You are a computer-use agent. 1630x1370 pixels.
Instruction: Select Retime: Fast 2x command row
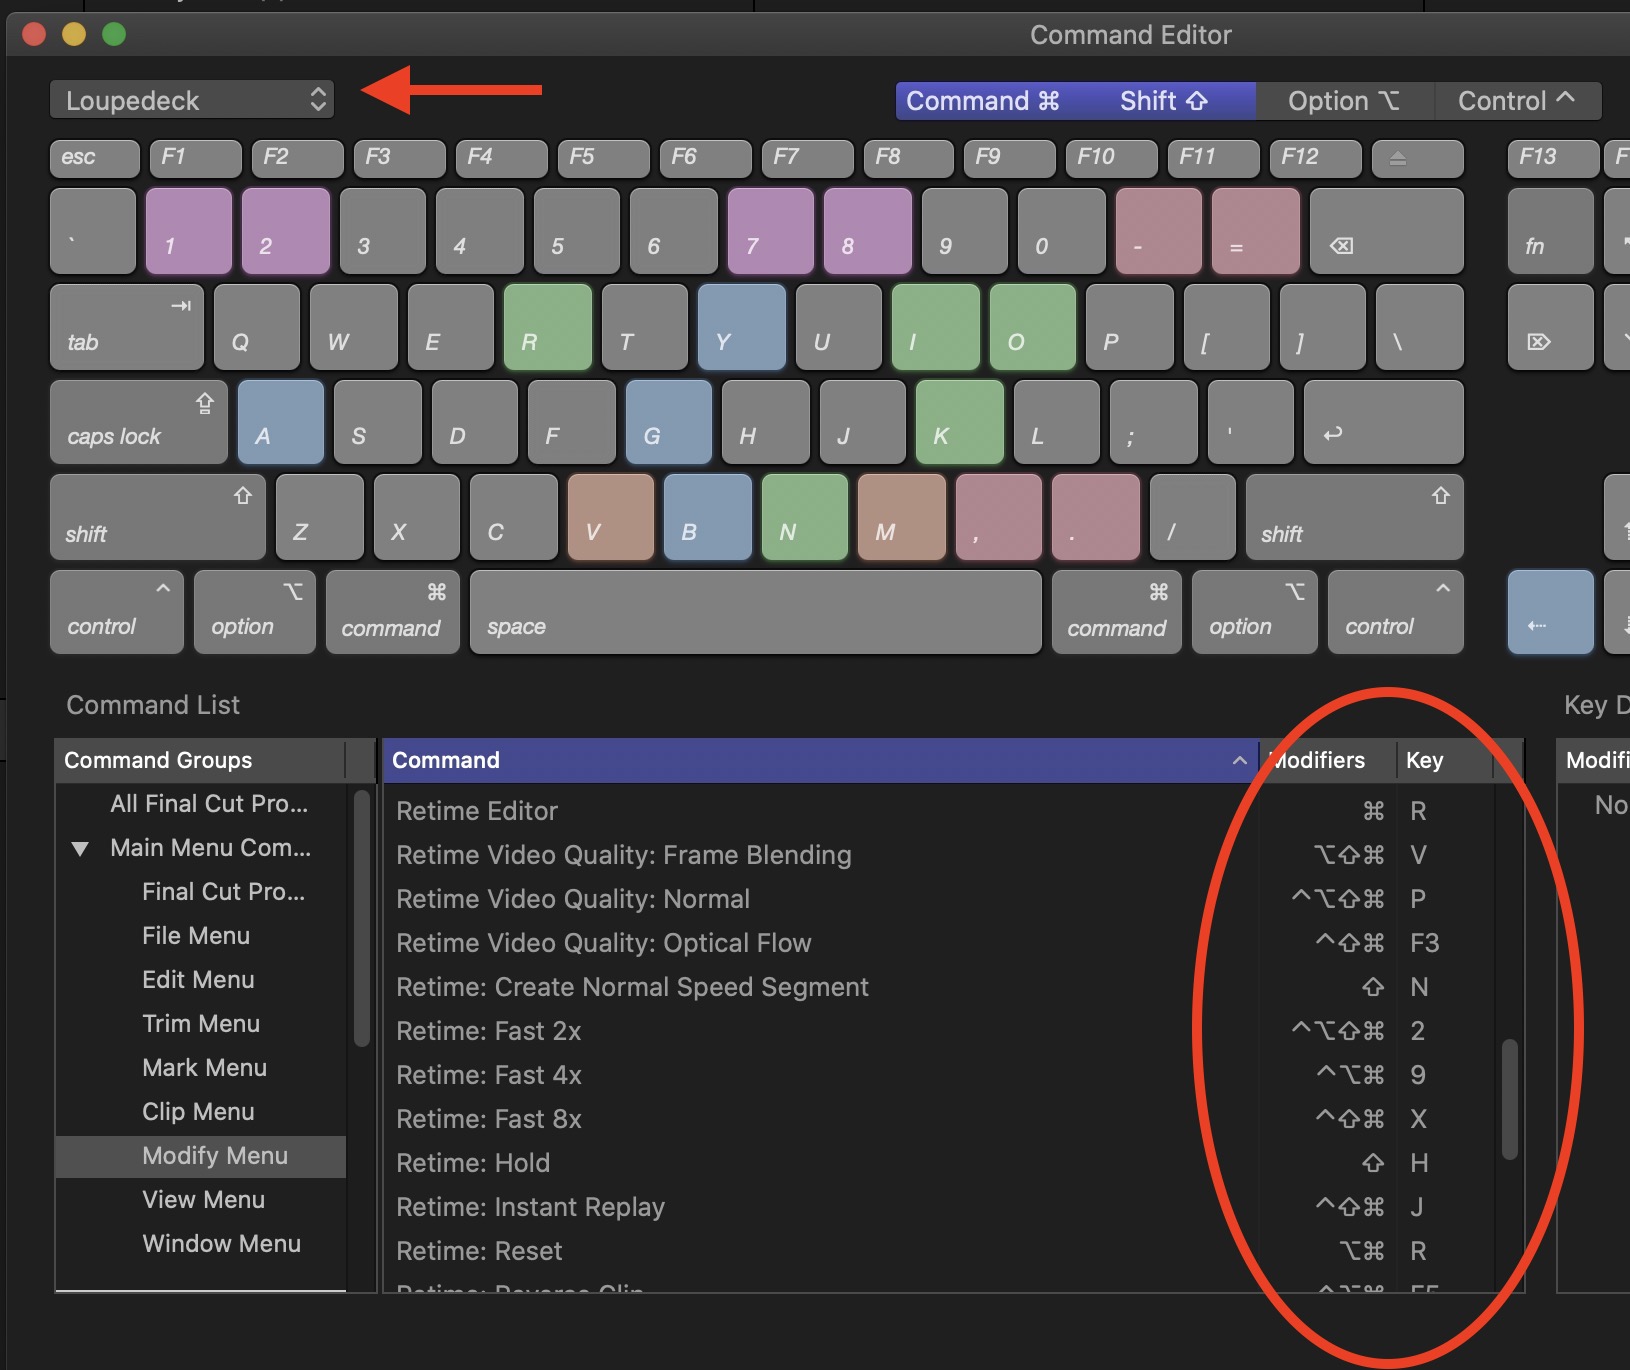tap(939, 1031)
